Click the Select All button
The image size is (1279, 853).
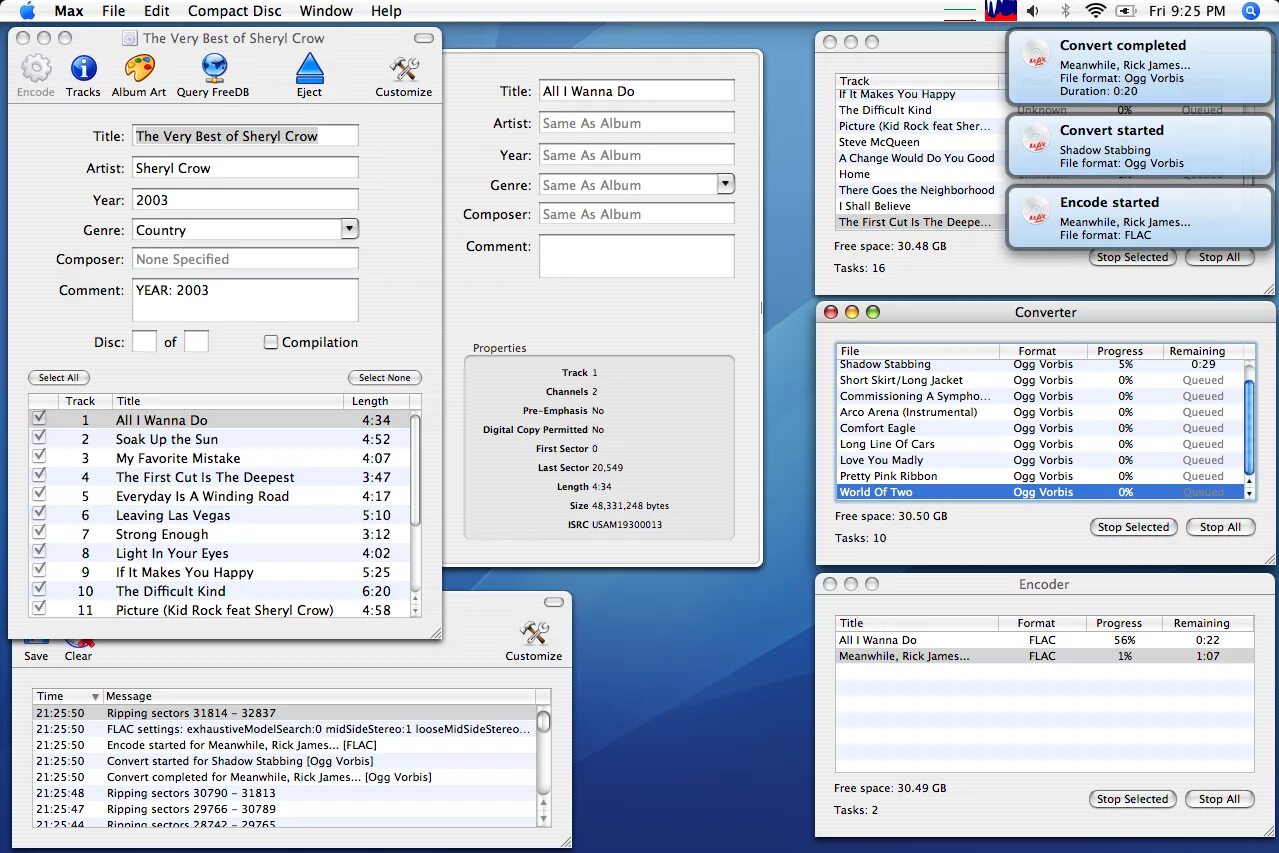pyautogui.click(x=59, y=377)
